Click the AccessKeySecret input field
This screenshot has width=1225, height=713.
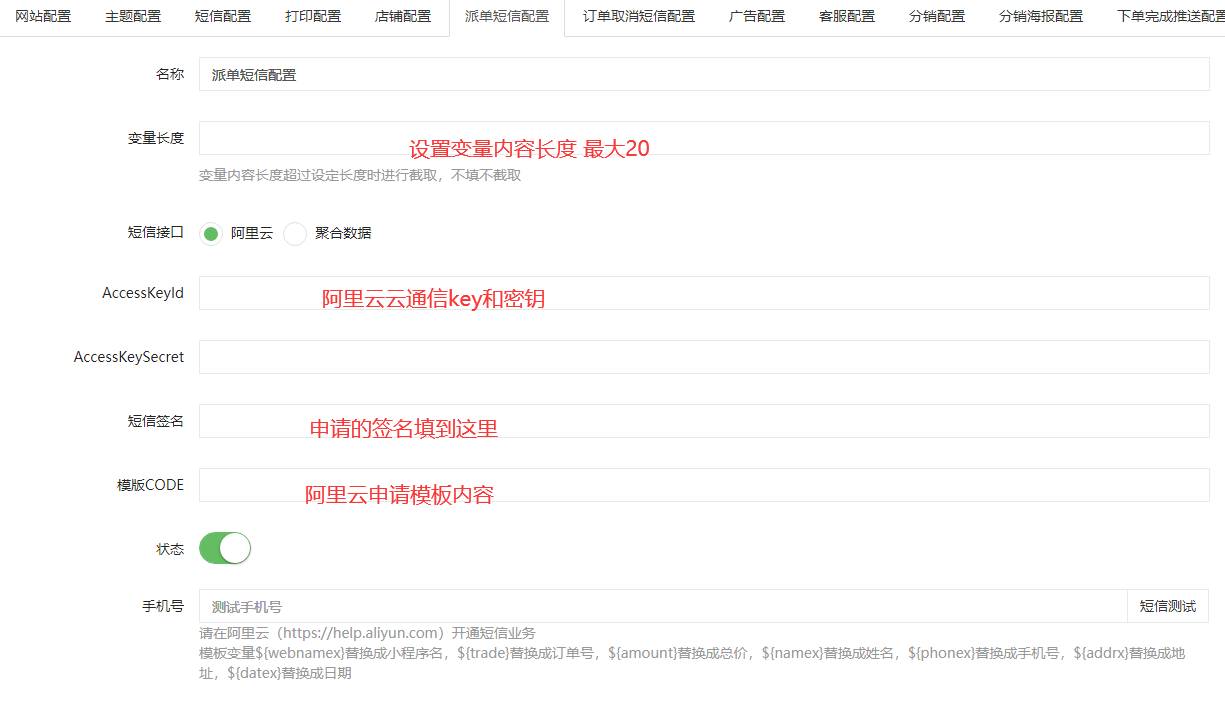pyautogui.click(x=704, y=357)
